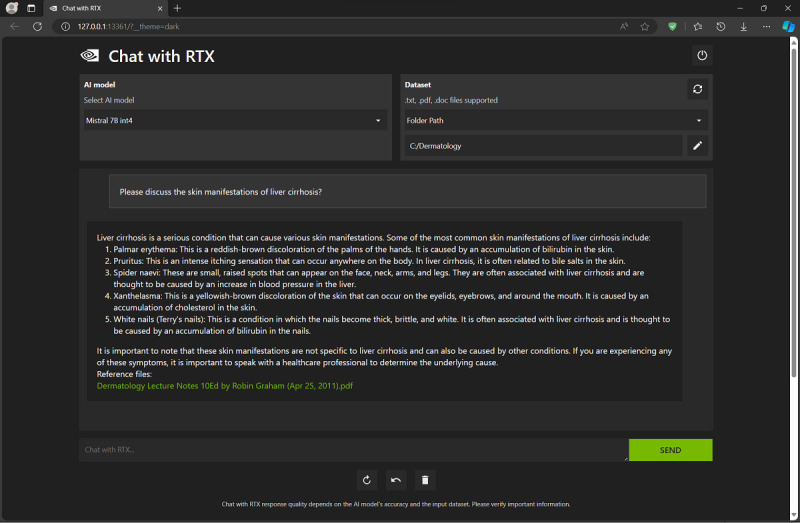The height and width of the screenshot is (523, 800).
Task: Undo the last chat message
Action: click(396, 481)
